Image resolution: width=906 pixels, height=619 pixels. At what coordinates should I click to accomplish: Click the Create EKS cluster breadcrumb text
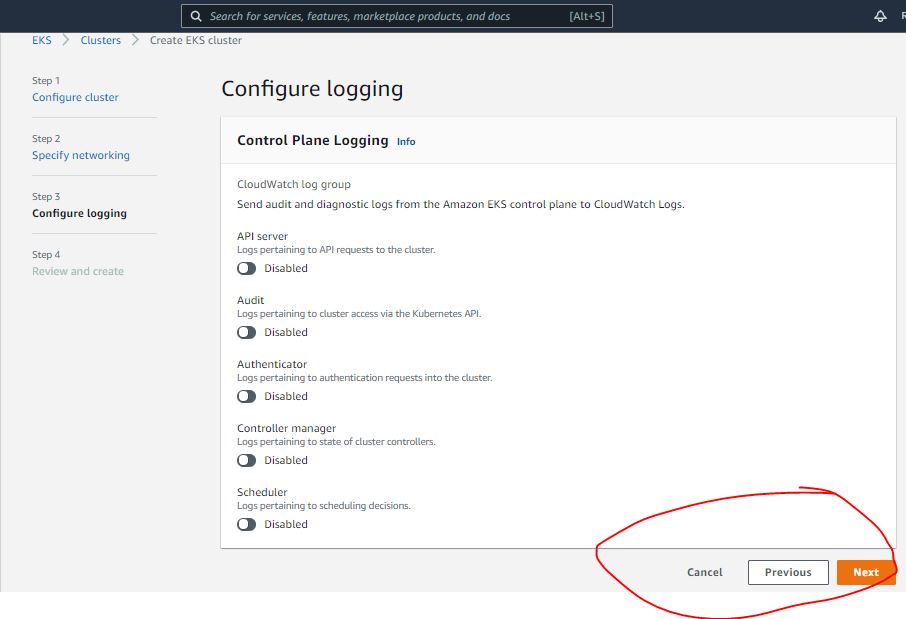click(x=196, y=40)
